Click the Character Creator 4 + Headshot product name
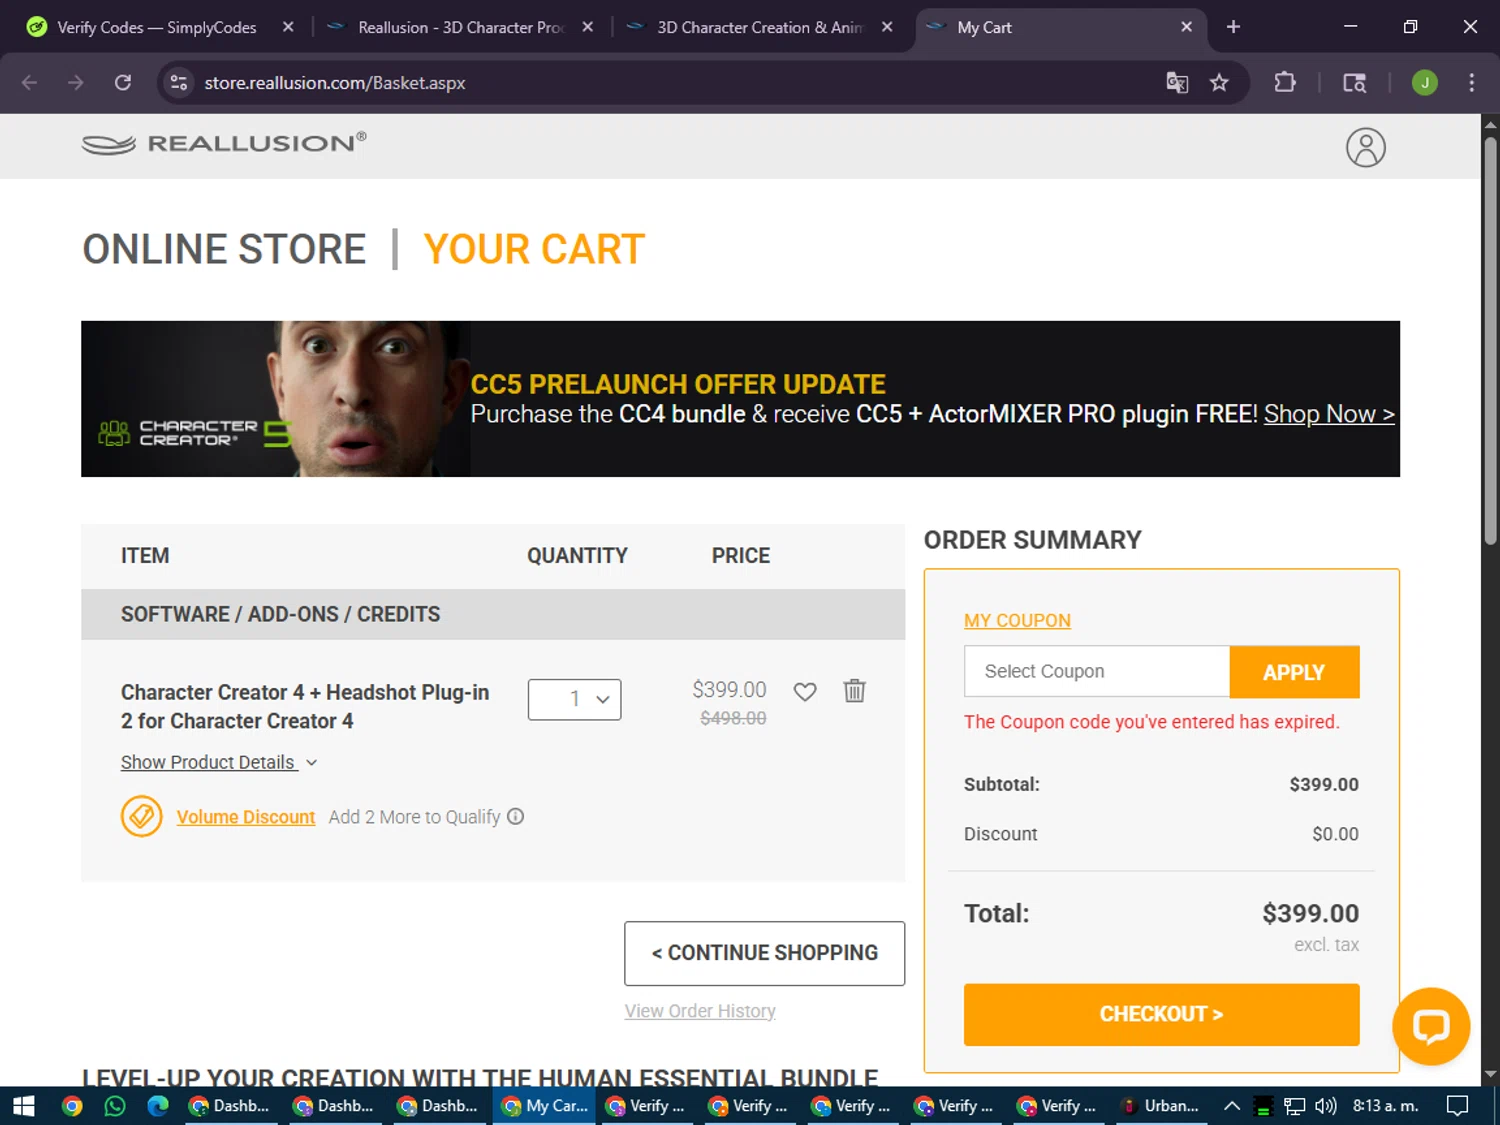The height and width of the screenshot is (1125, 1500). tap(305, 706)
